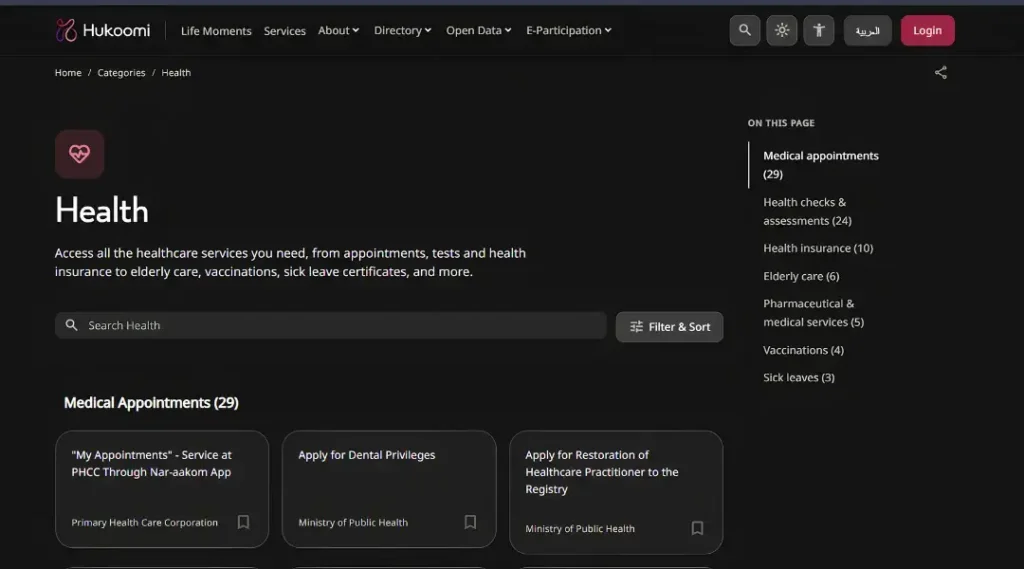Click the magnifier inside Search Health field
Image resolution: width=1024 pixels, height=569 pixels.
71,325
